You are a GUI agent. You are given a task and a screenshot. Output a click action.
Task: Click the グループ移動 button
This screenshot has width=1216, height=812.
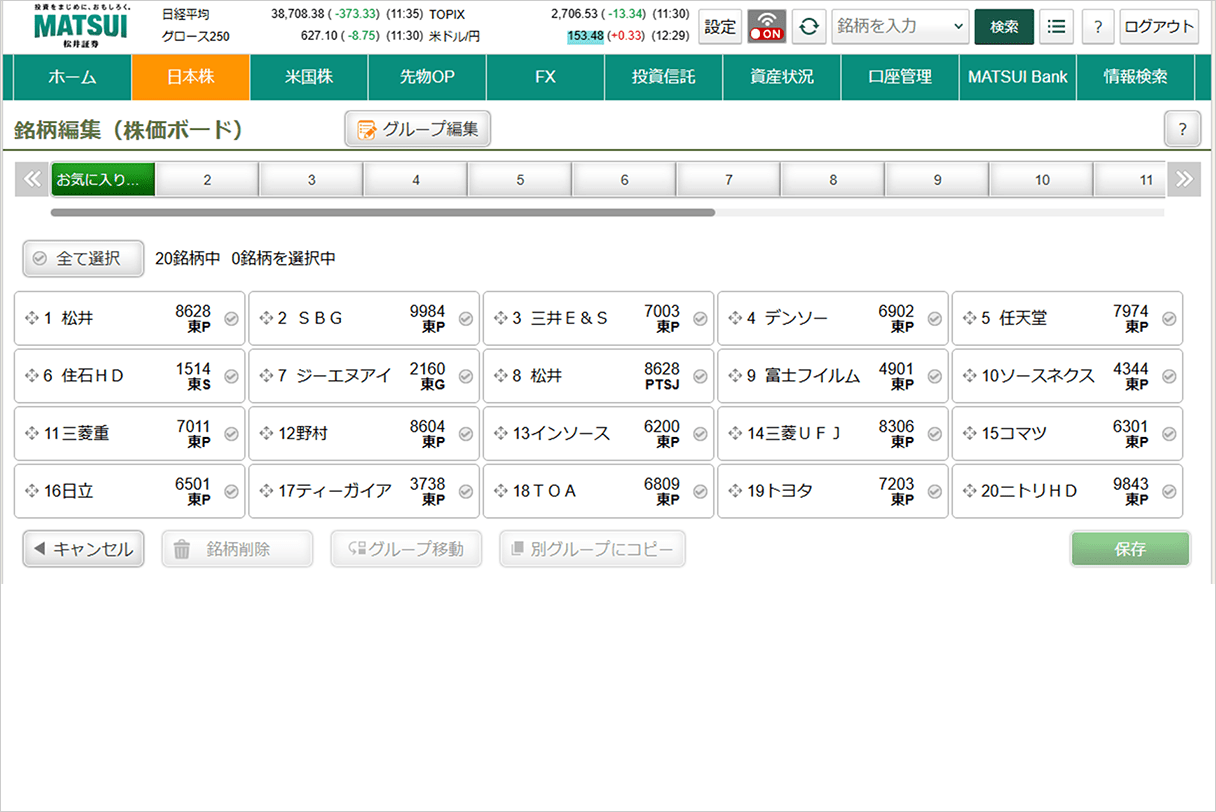pos(406,549)
